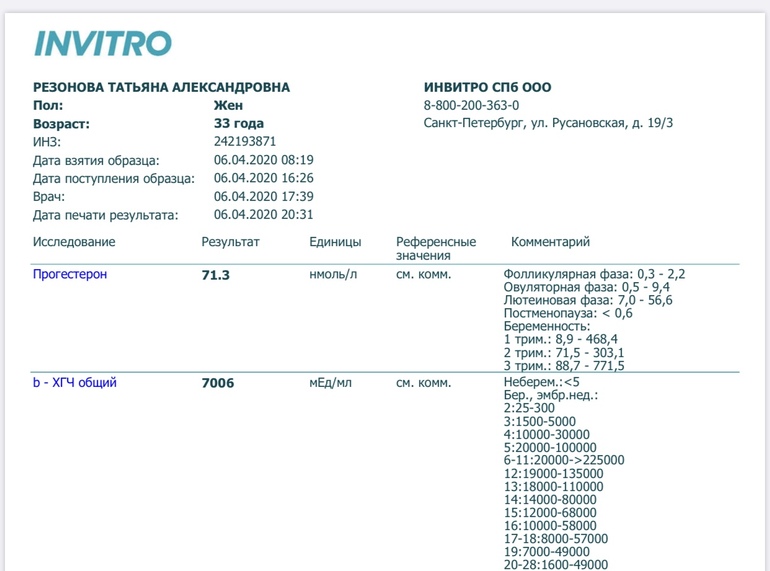Click the Исследование column header
The width and height of the screenshot is (770, 571).
(74, 242)
